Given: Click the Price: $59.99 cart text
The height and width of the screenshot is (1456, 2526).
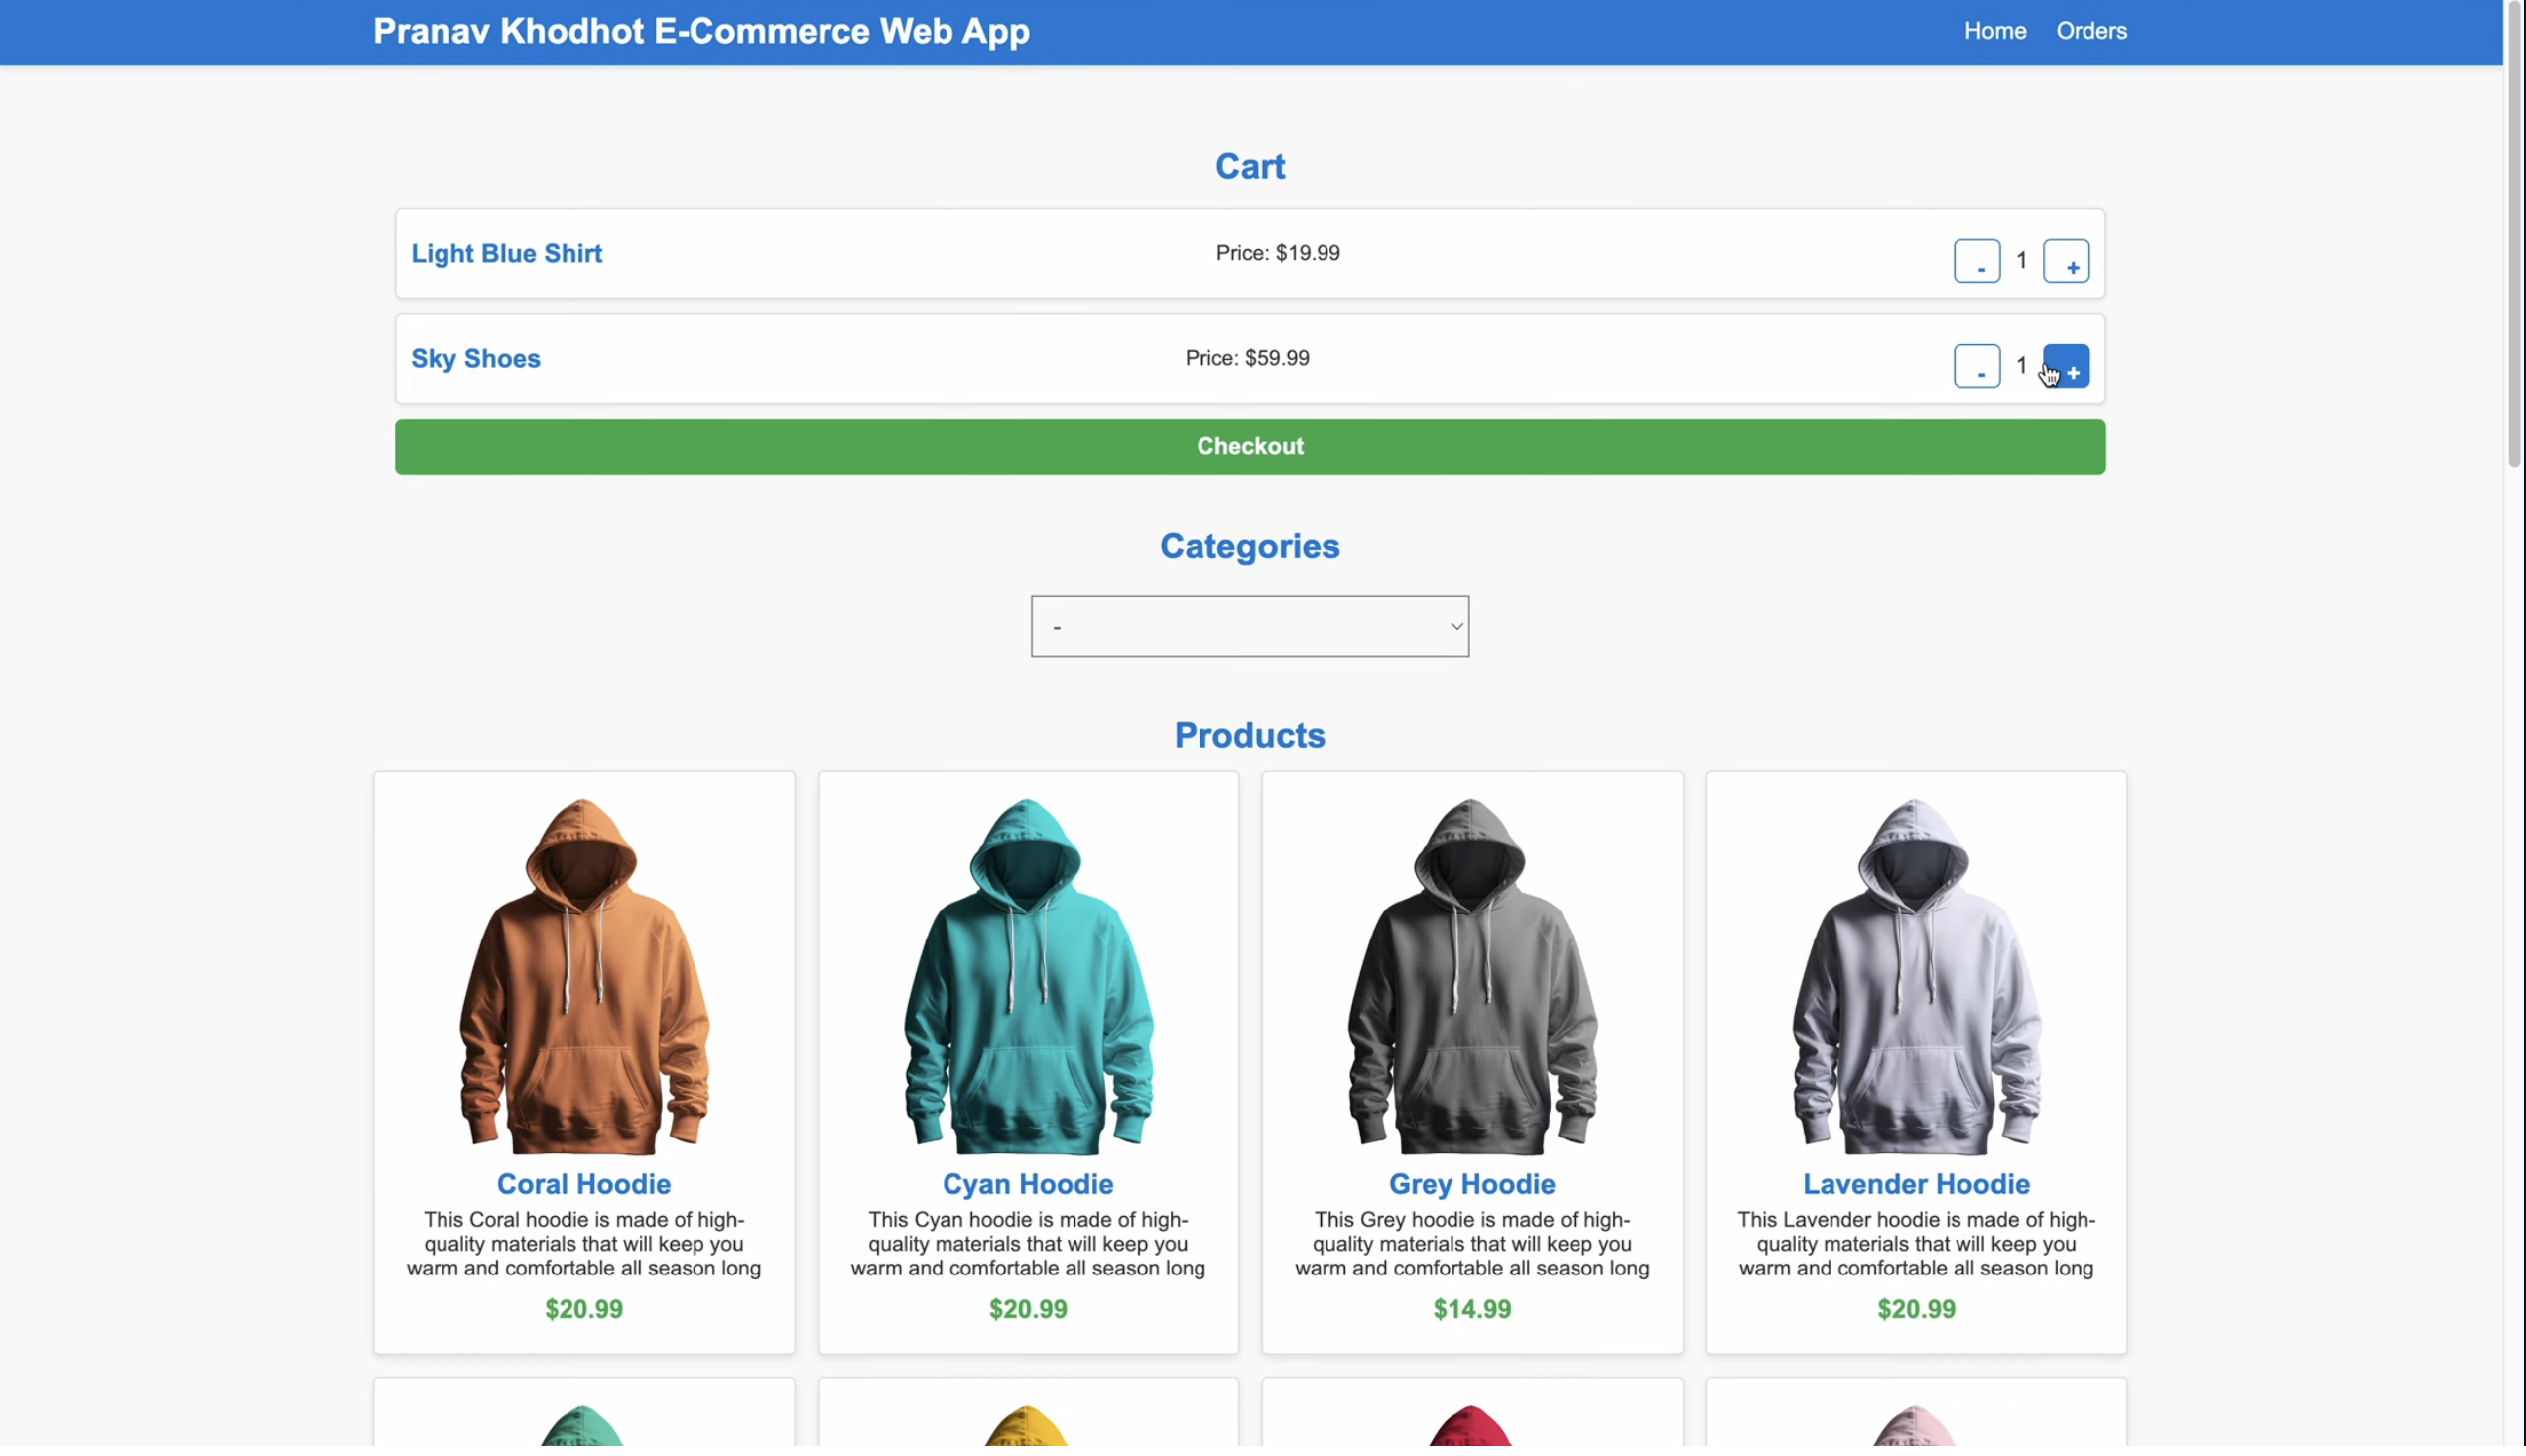Looking at the screenshot, I should (1247, 359).
